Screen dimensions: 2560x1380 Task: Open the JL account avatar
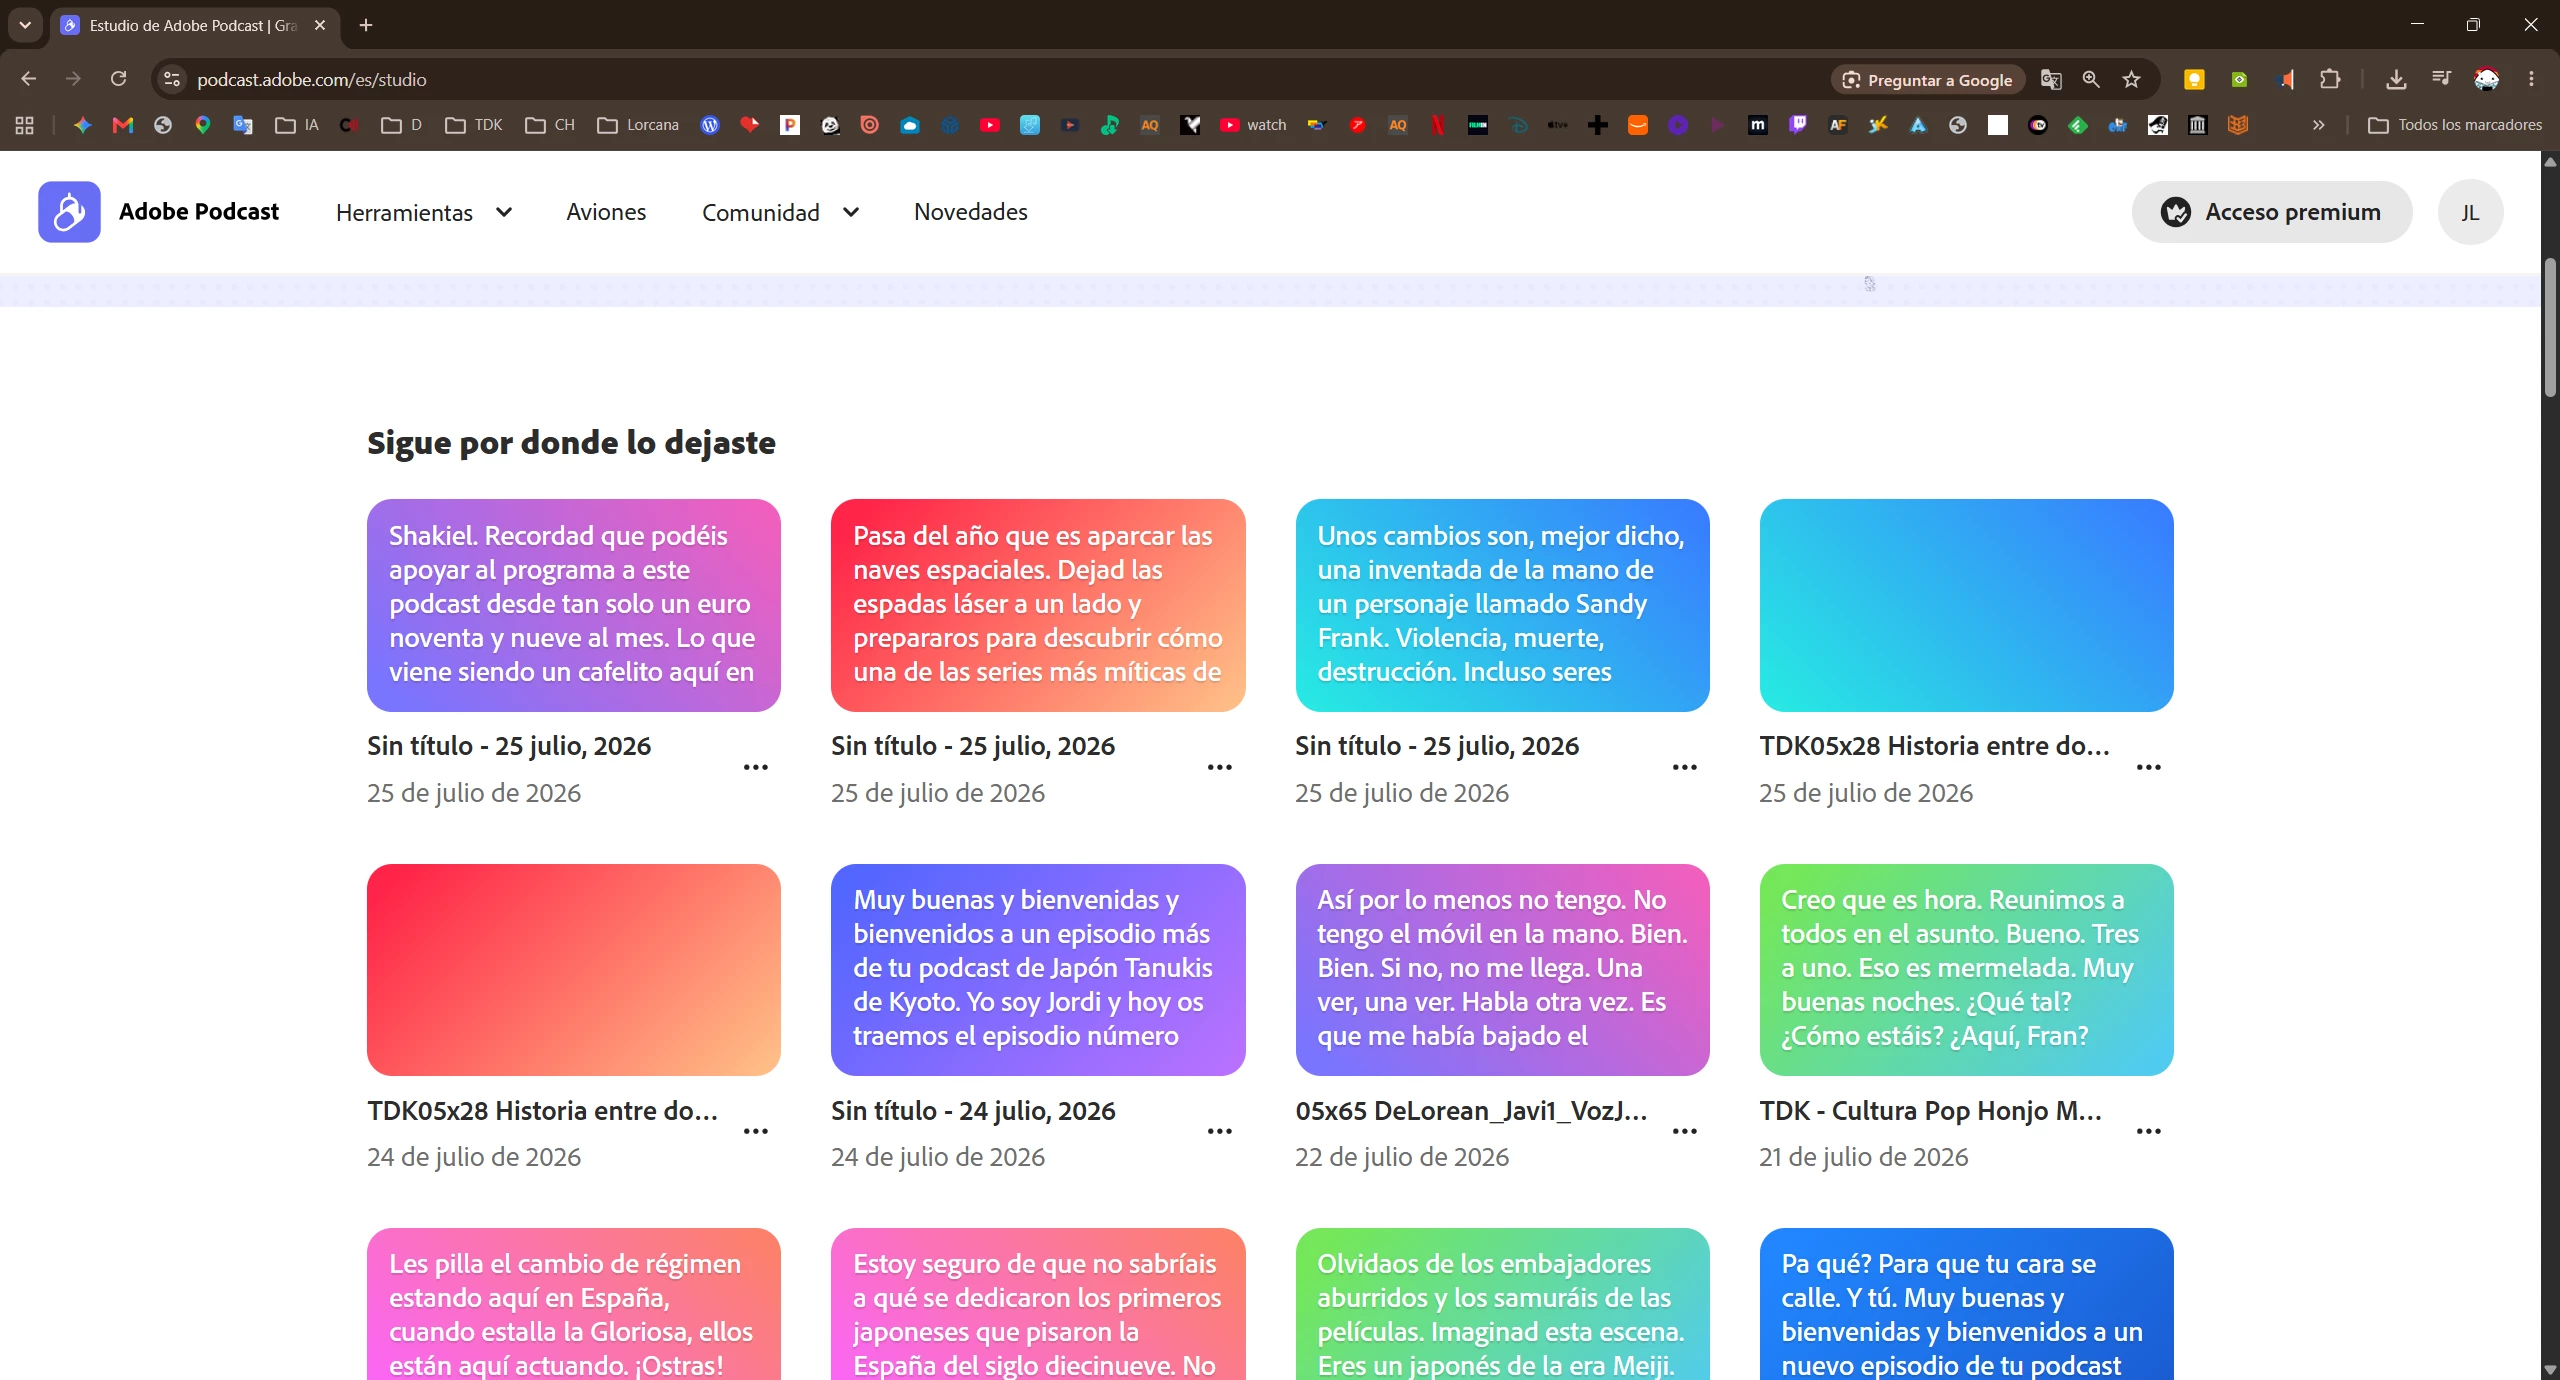2471,212
